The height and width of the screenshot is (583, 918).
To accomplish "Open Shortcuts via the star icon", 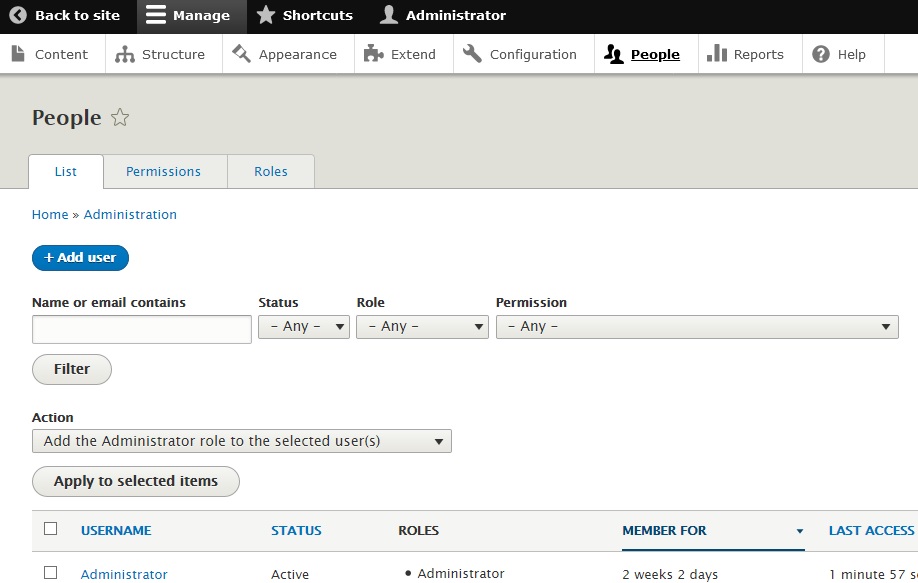I will [x=265, y=16].
